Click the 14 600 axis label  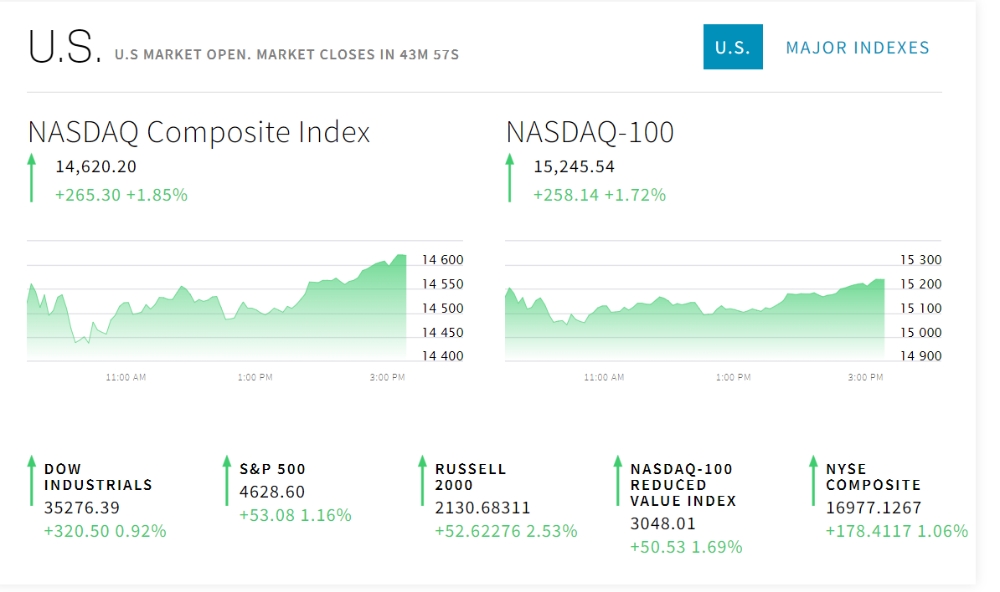(443, 260)
